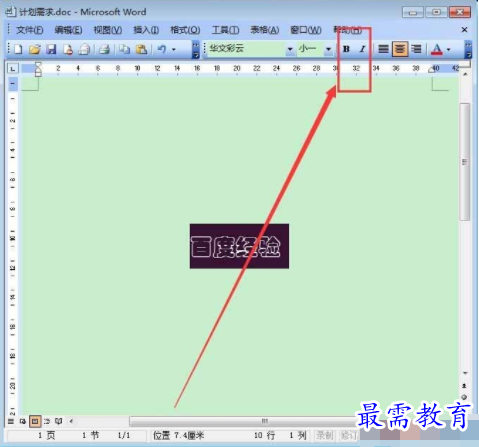Screen dimensions: 479x447
Task: Click the 1 页 status bar entry
Action: click(x=46, y=435)
